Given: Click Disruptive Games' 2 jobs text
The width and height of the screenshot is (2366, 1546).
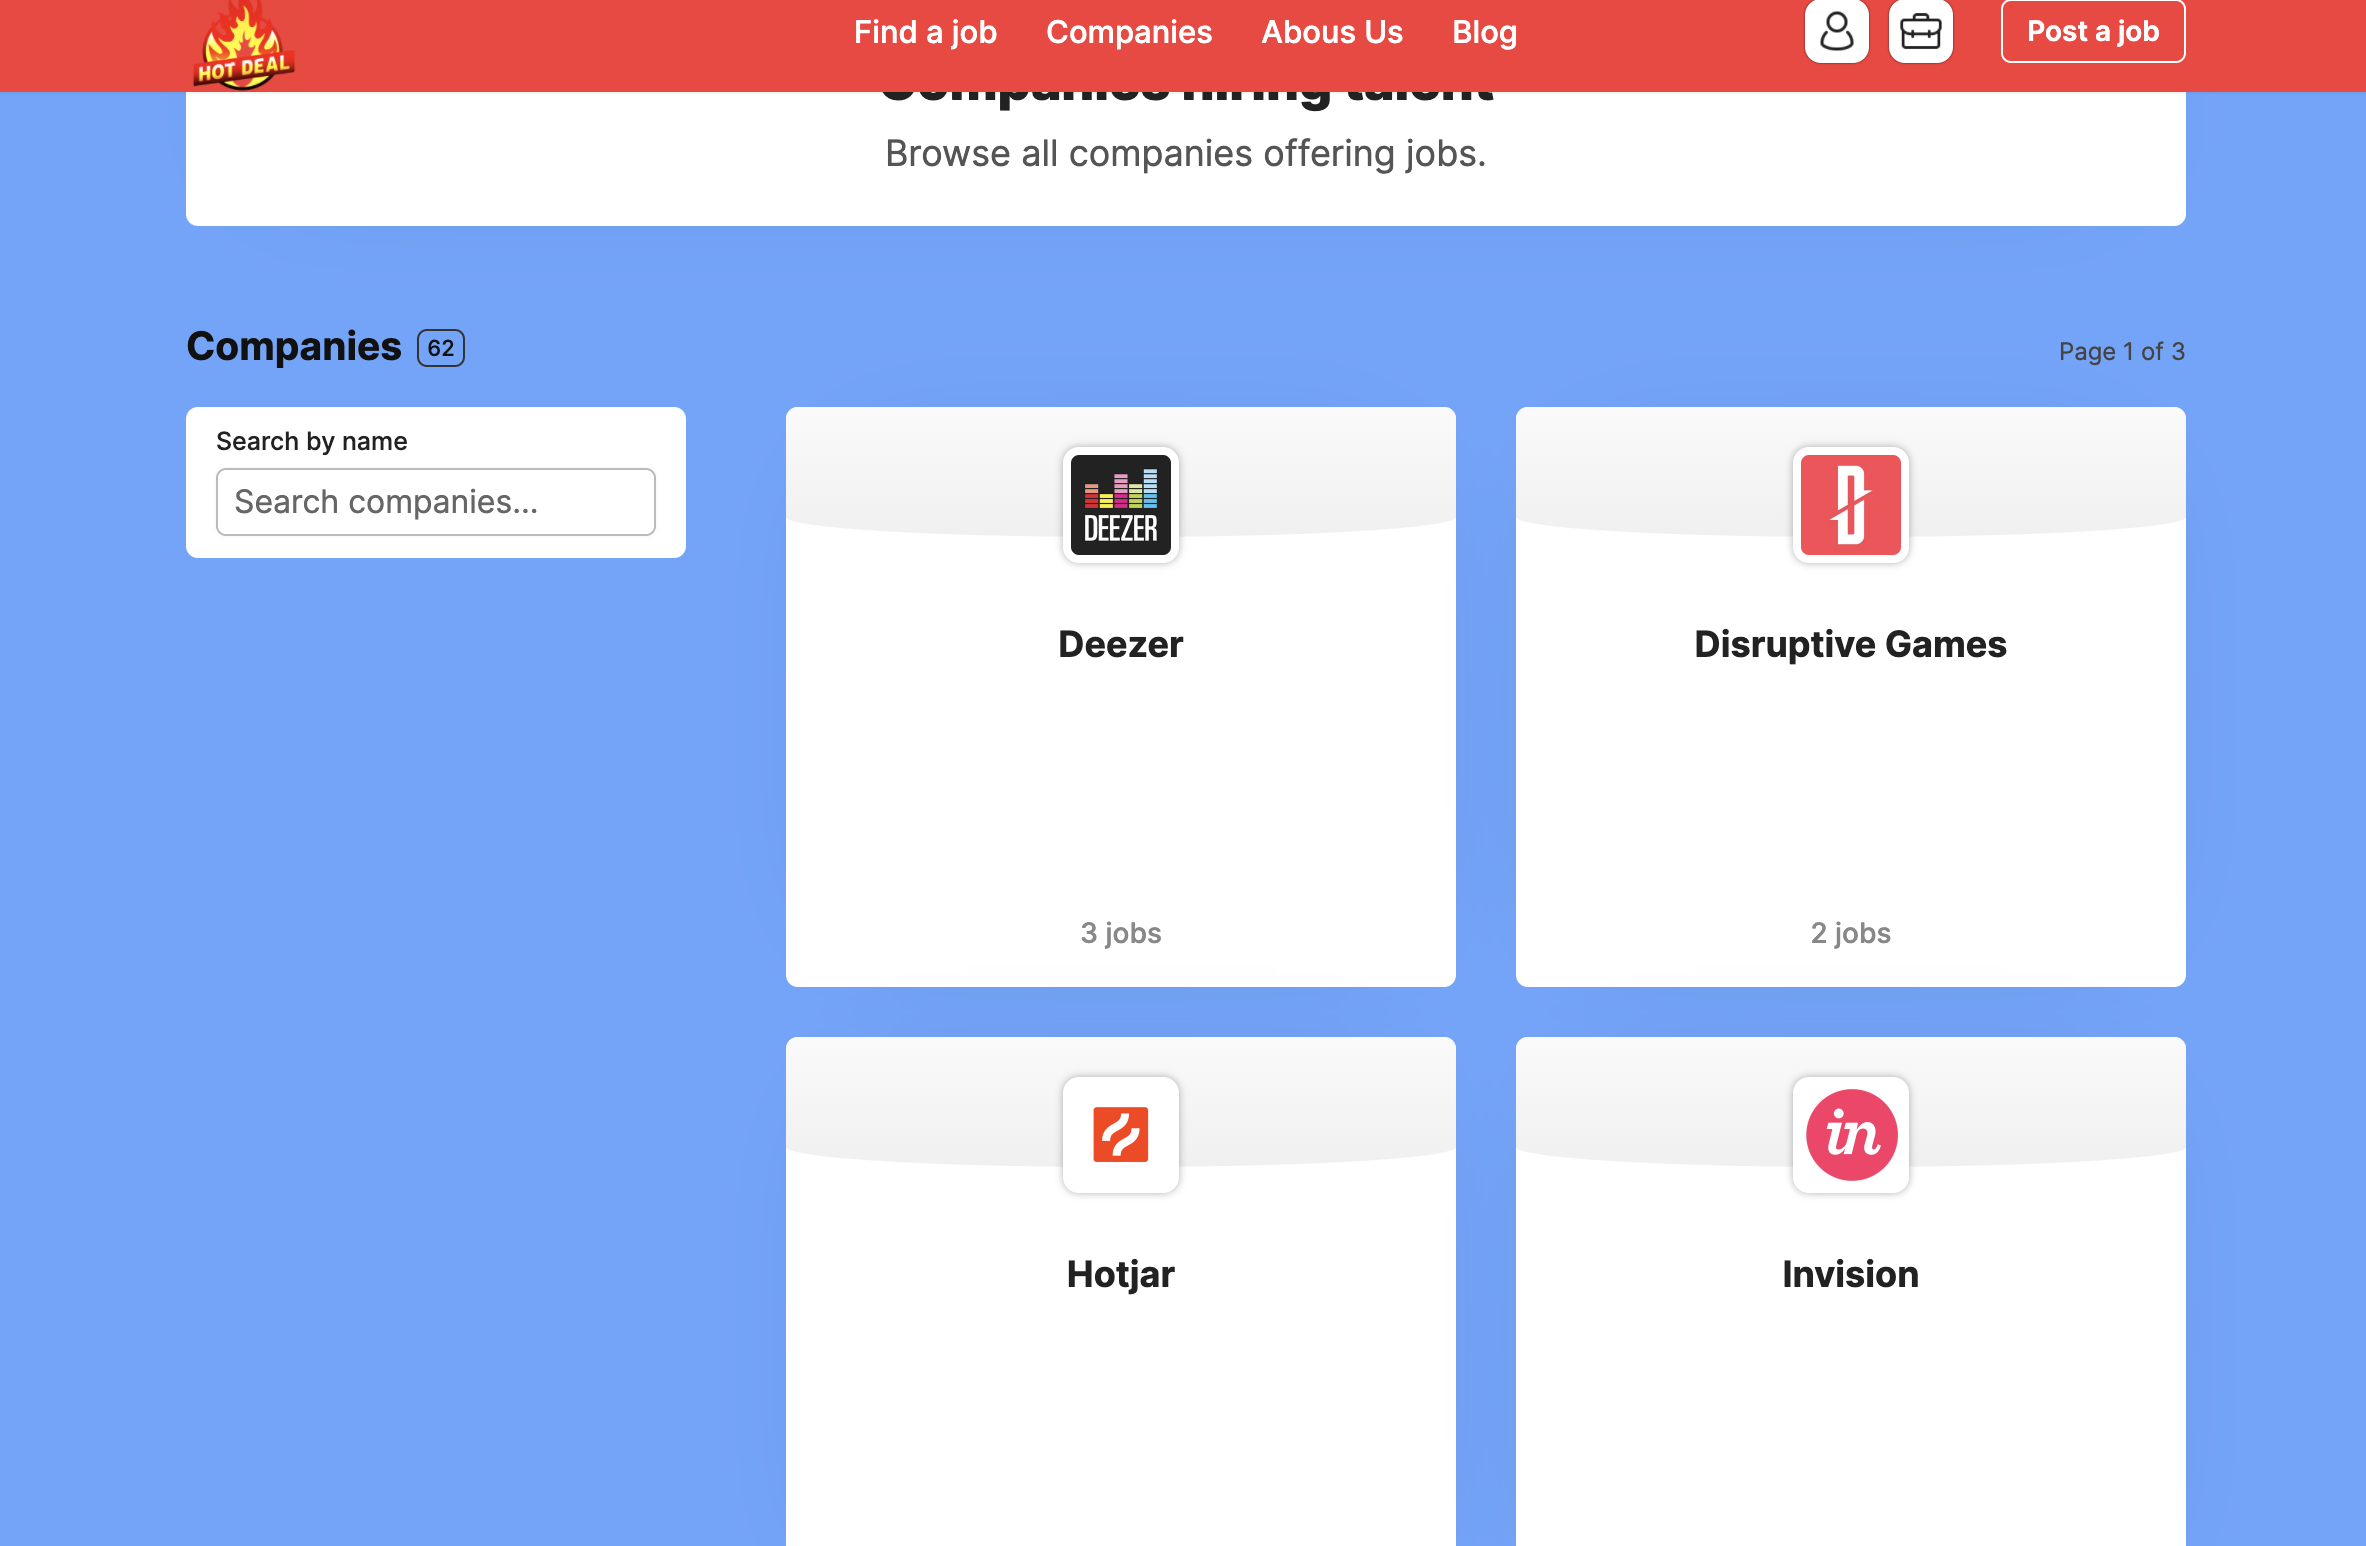Looking at the screenshot, I should (x=1850, y=933).
